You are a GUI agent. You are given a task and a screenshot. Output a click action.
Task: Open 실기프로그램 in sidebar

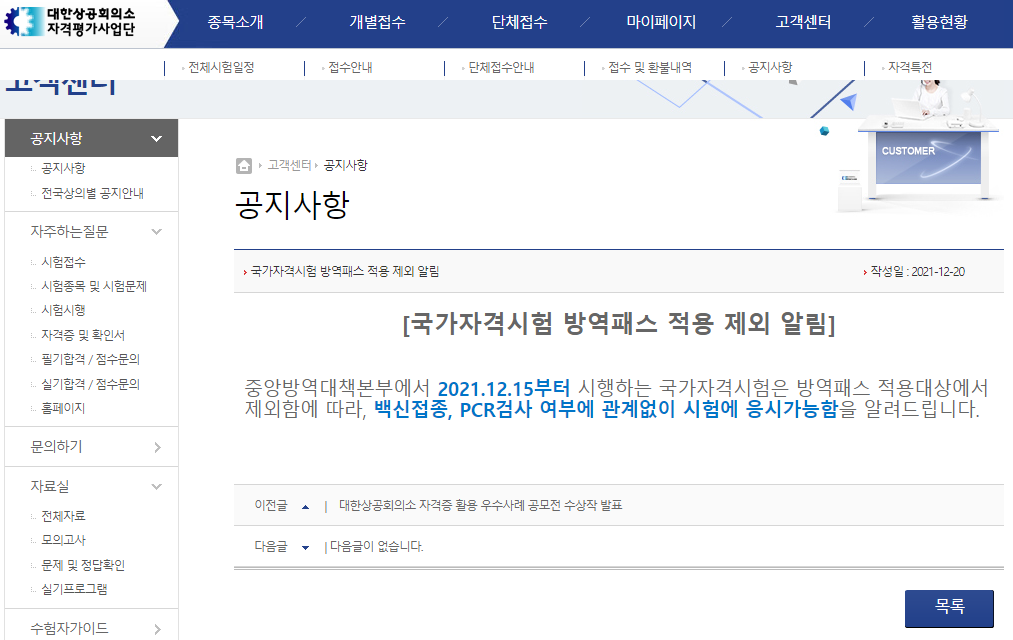click(74, 589)
